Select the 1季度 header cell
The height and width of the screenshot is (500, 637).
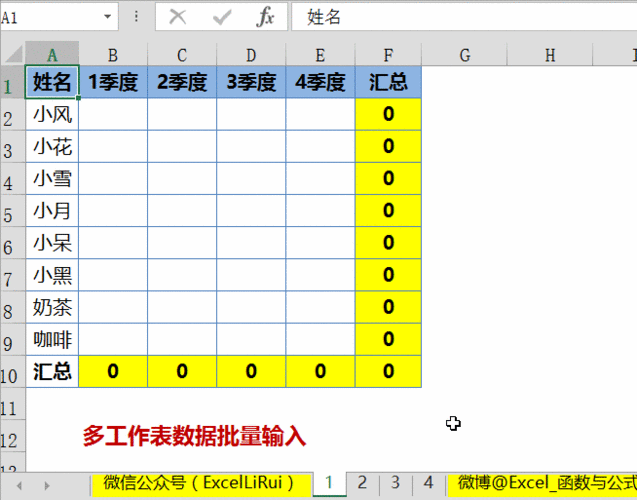tap(113, 83)
